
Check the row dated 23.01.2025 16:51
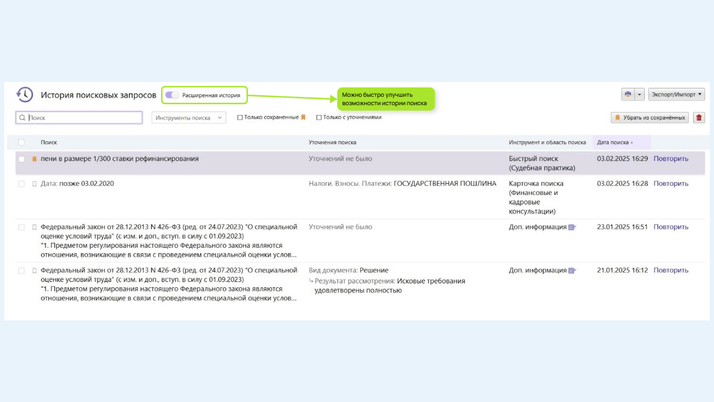(x=21, y=227)
